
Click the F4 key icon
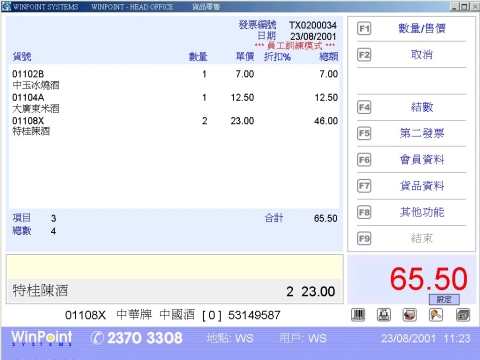tap(364, 107)
